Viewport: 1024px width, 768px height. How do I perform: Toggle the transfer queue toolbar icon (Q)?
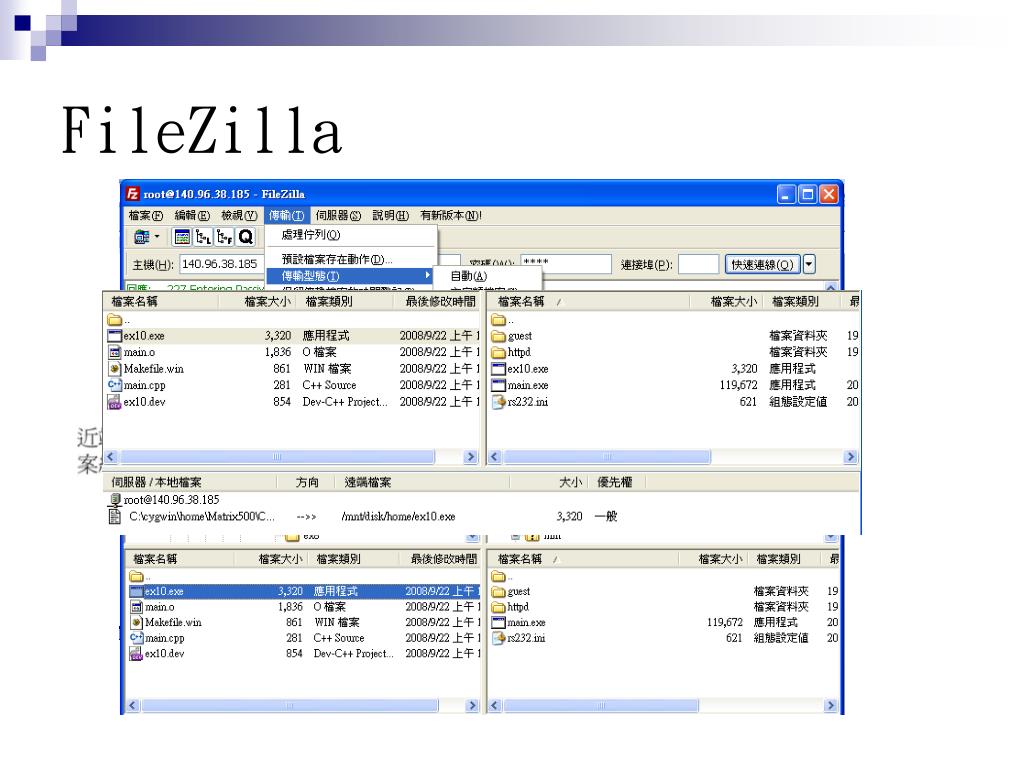pos(246,236)
